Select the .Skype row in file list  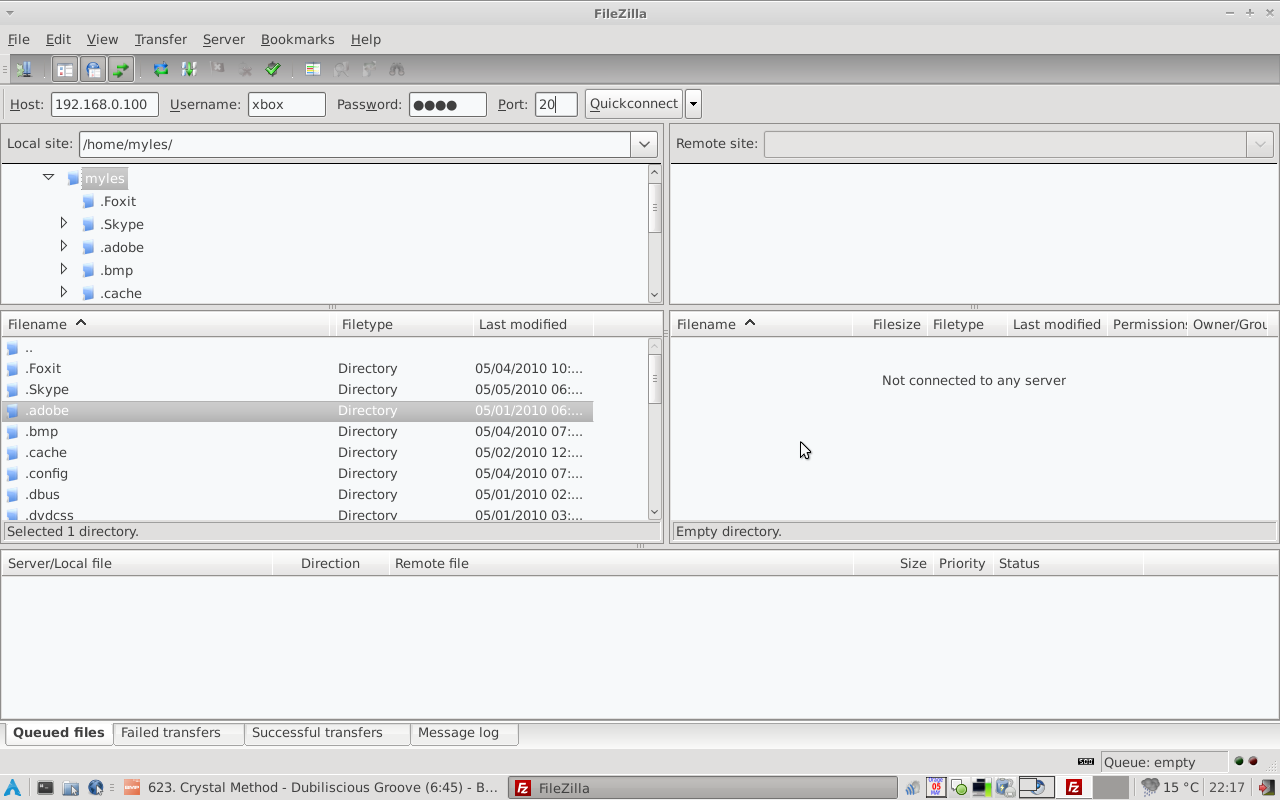[x=298, y=389]
